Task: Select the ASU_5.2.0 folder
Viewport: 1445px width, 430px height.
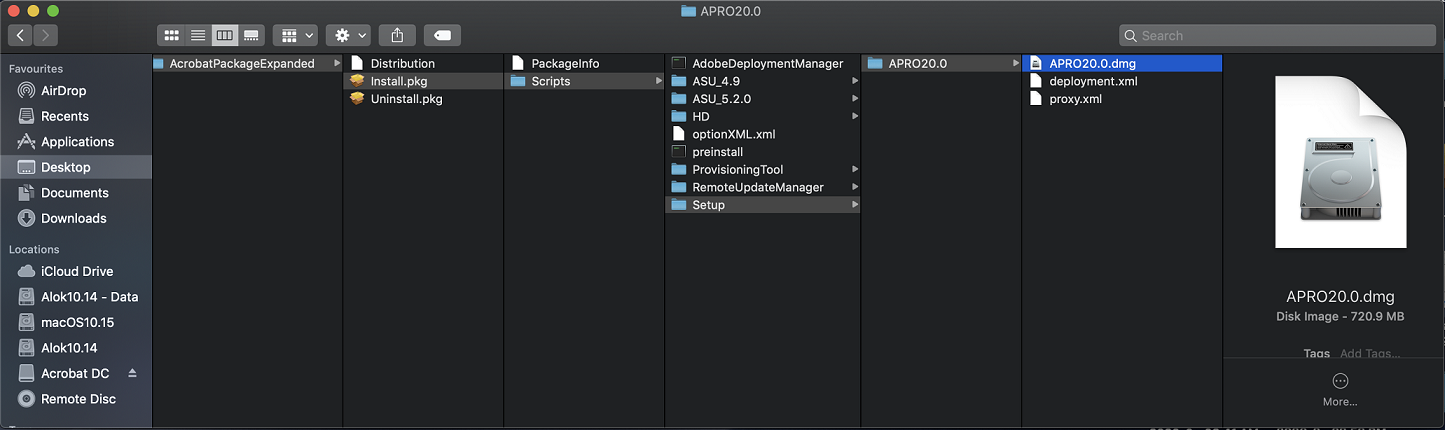Action: coord(763,99)
